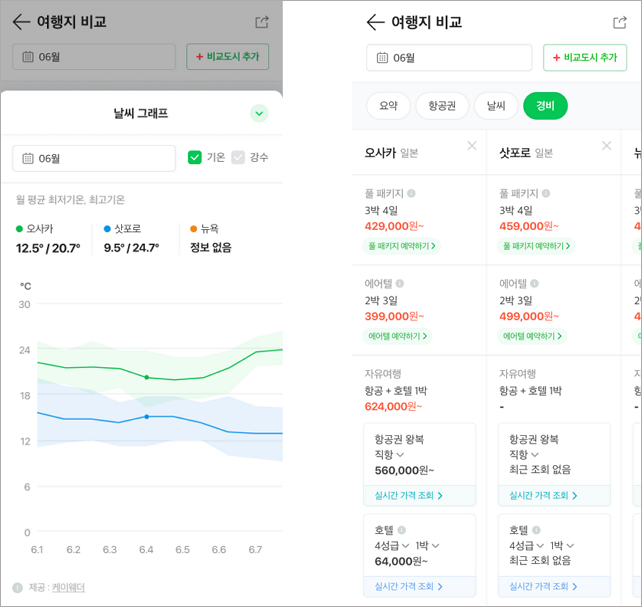The image size is (642, 607).
Task: Remove Sapporo column with its X icon
Action: pos(606,146)
